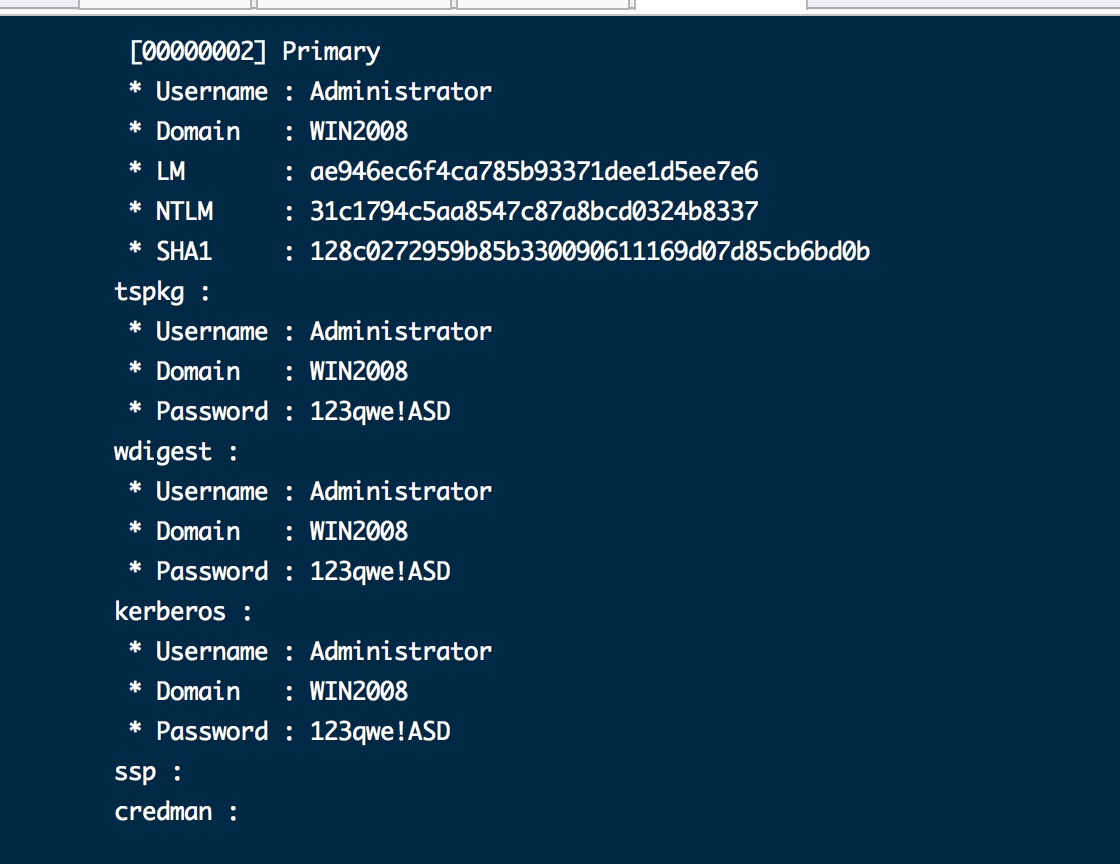Image resolution: width=1120 pixels, height=864 pixels.
Task: Click the NTLM field label
Action: click(x=184, y=211)
